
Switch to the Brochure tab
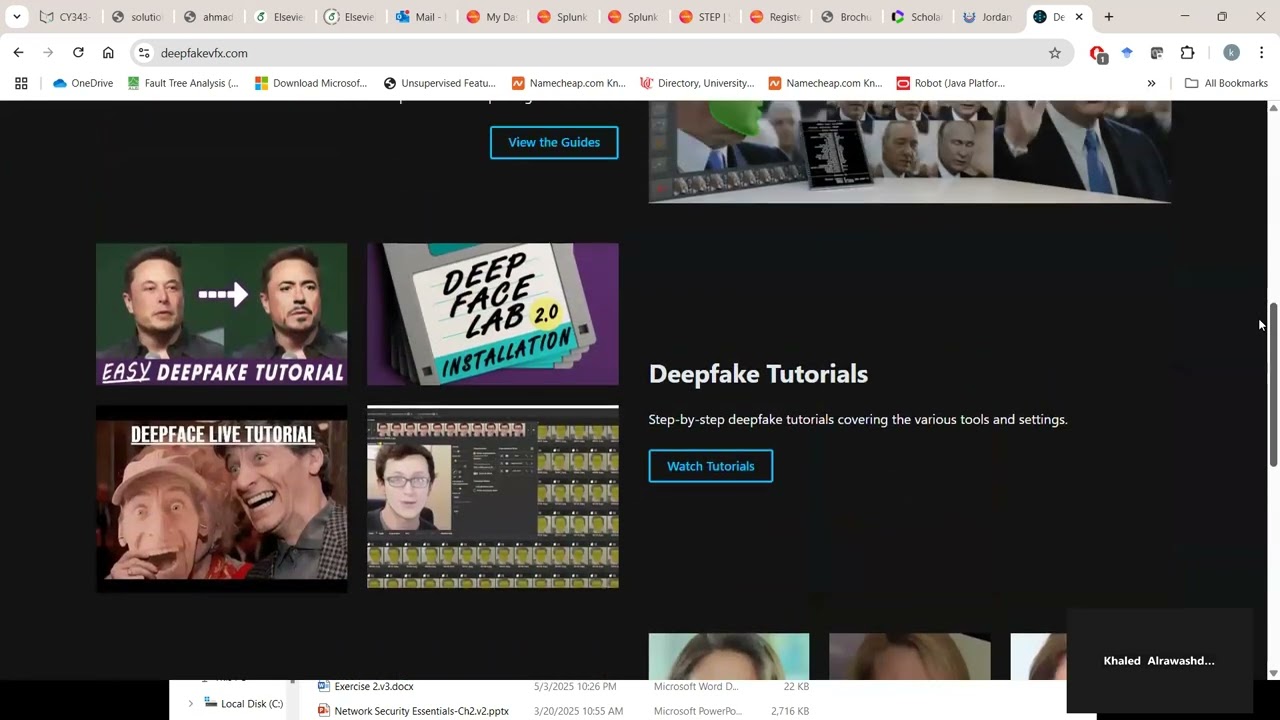pos(846,17)
